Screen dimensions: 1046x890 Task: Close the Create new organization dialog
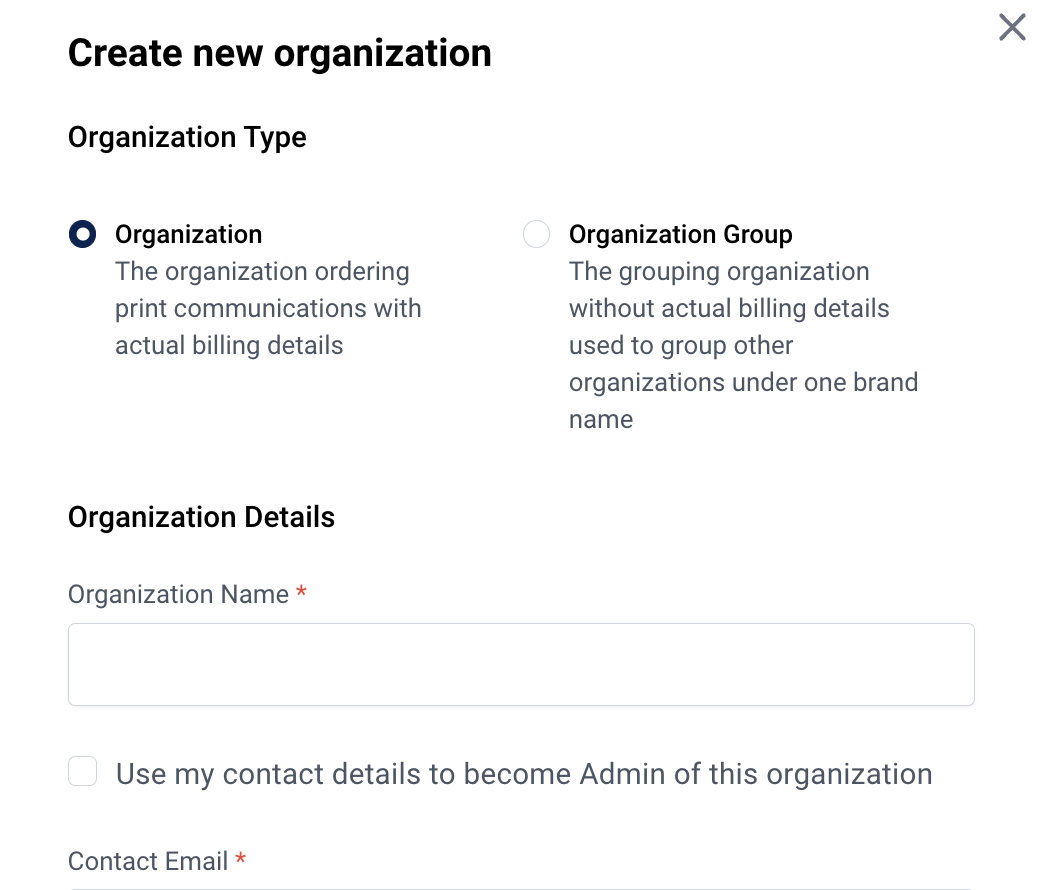point(1012,27)
